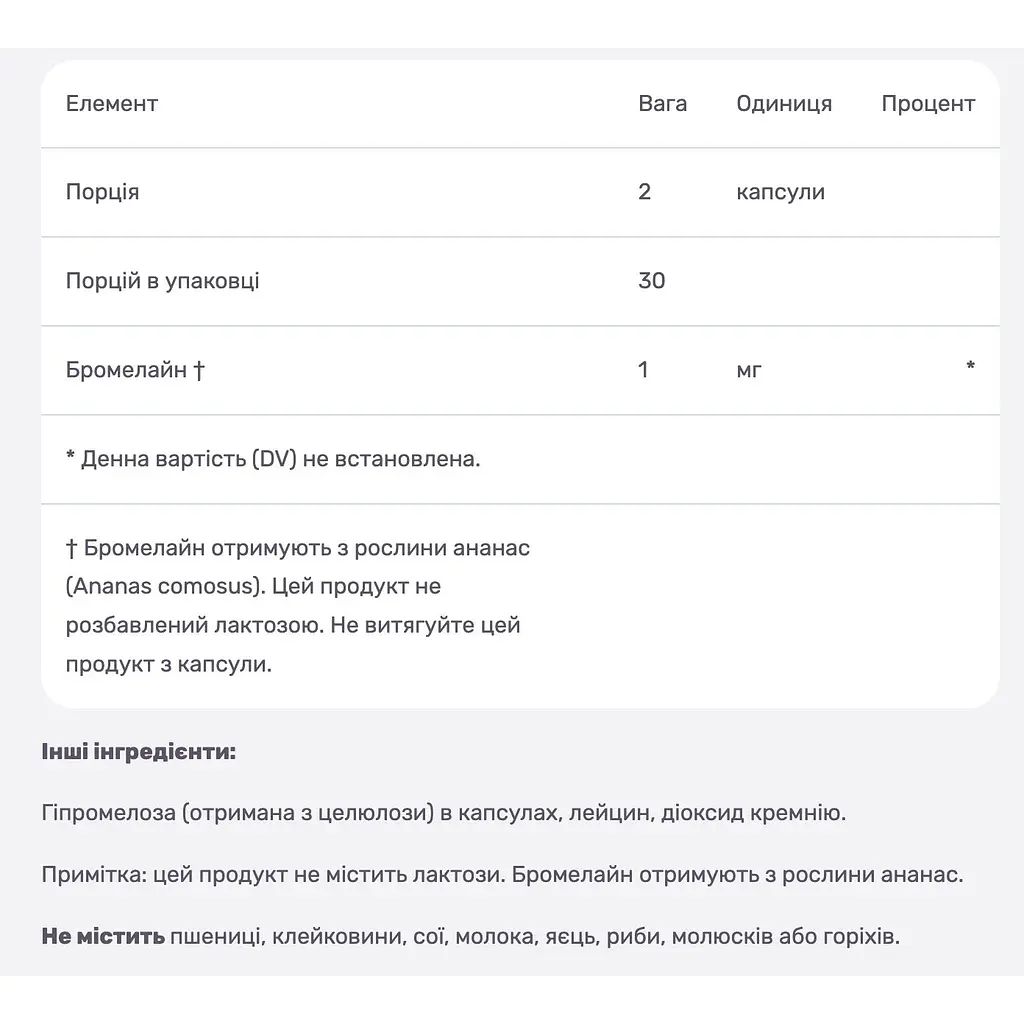Click the Вага column header

click(662, 104)
